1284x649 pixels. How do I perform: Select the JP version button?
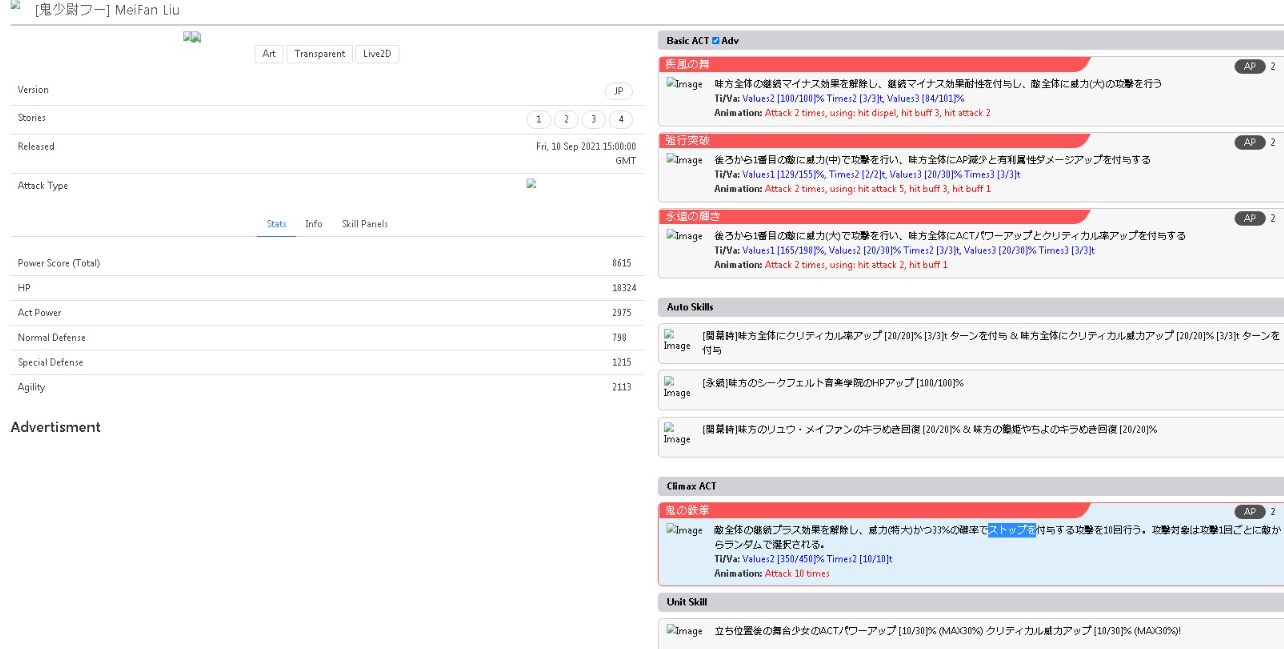(x=618, y=91)
